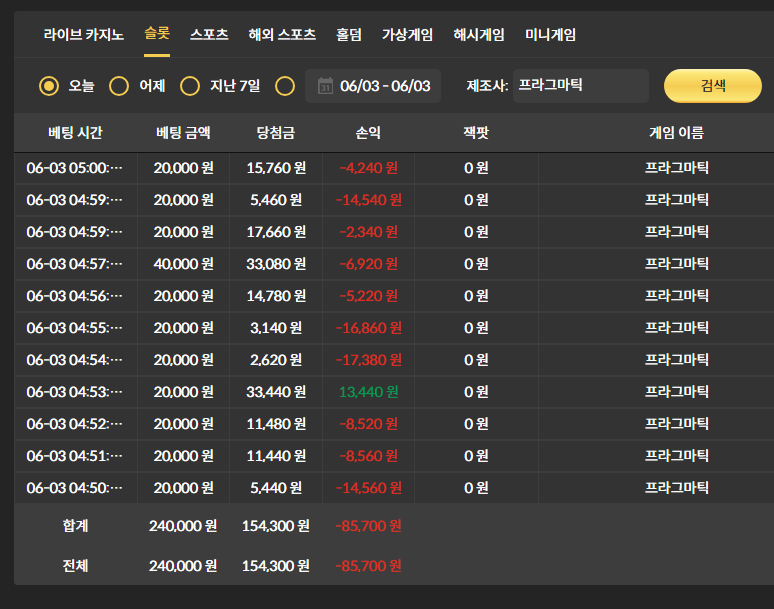Click the 33,440 원 winnings cell
Screen dimensions: 774x609
(276, 392)
